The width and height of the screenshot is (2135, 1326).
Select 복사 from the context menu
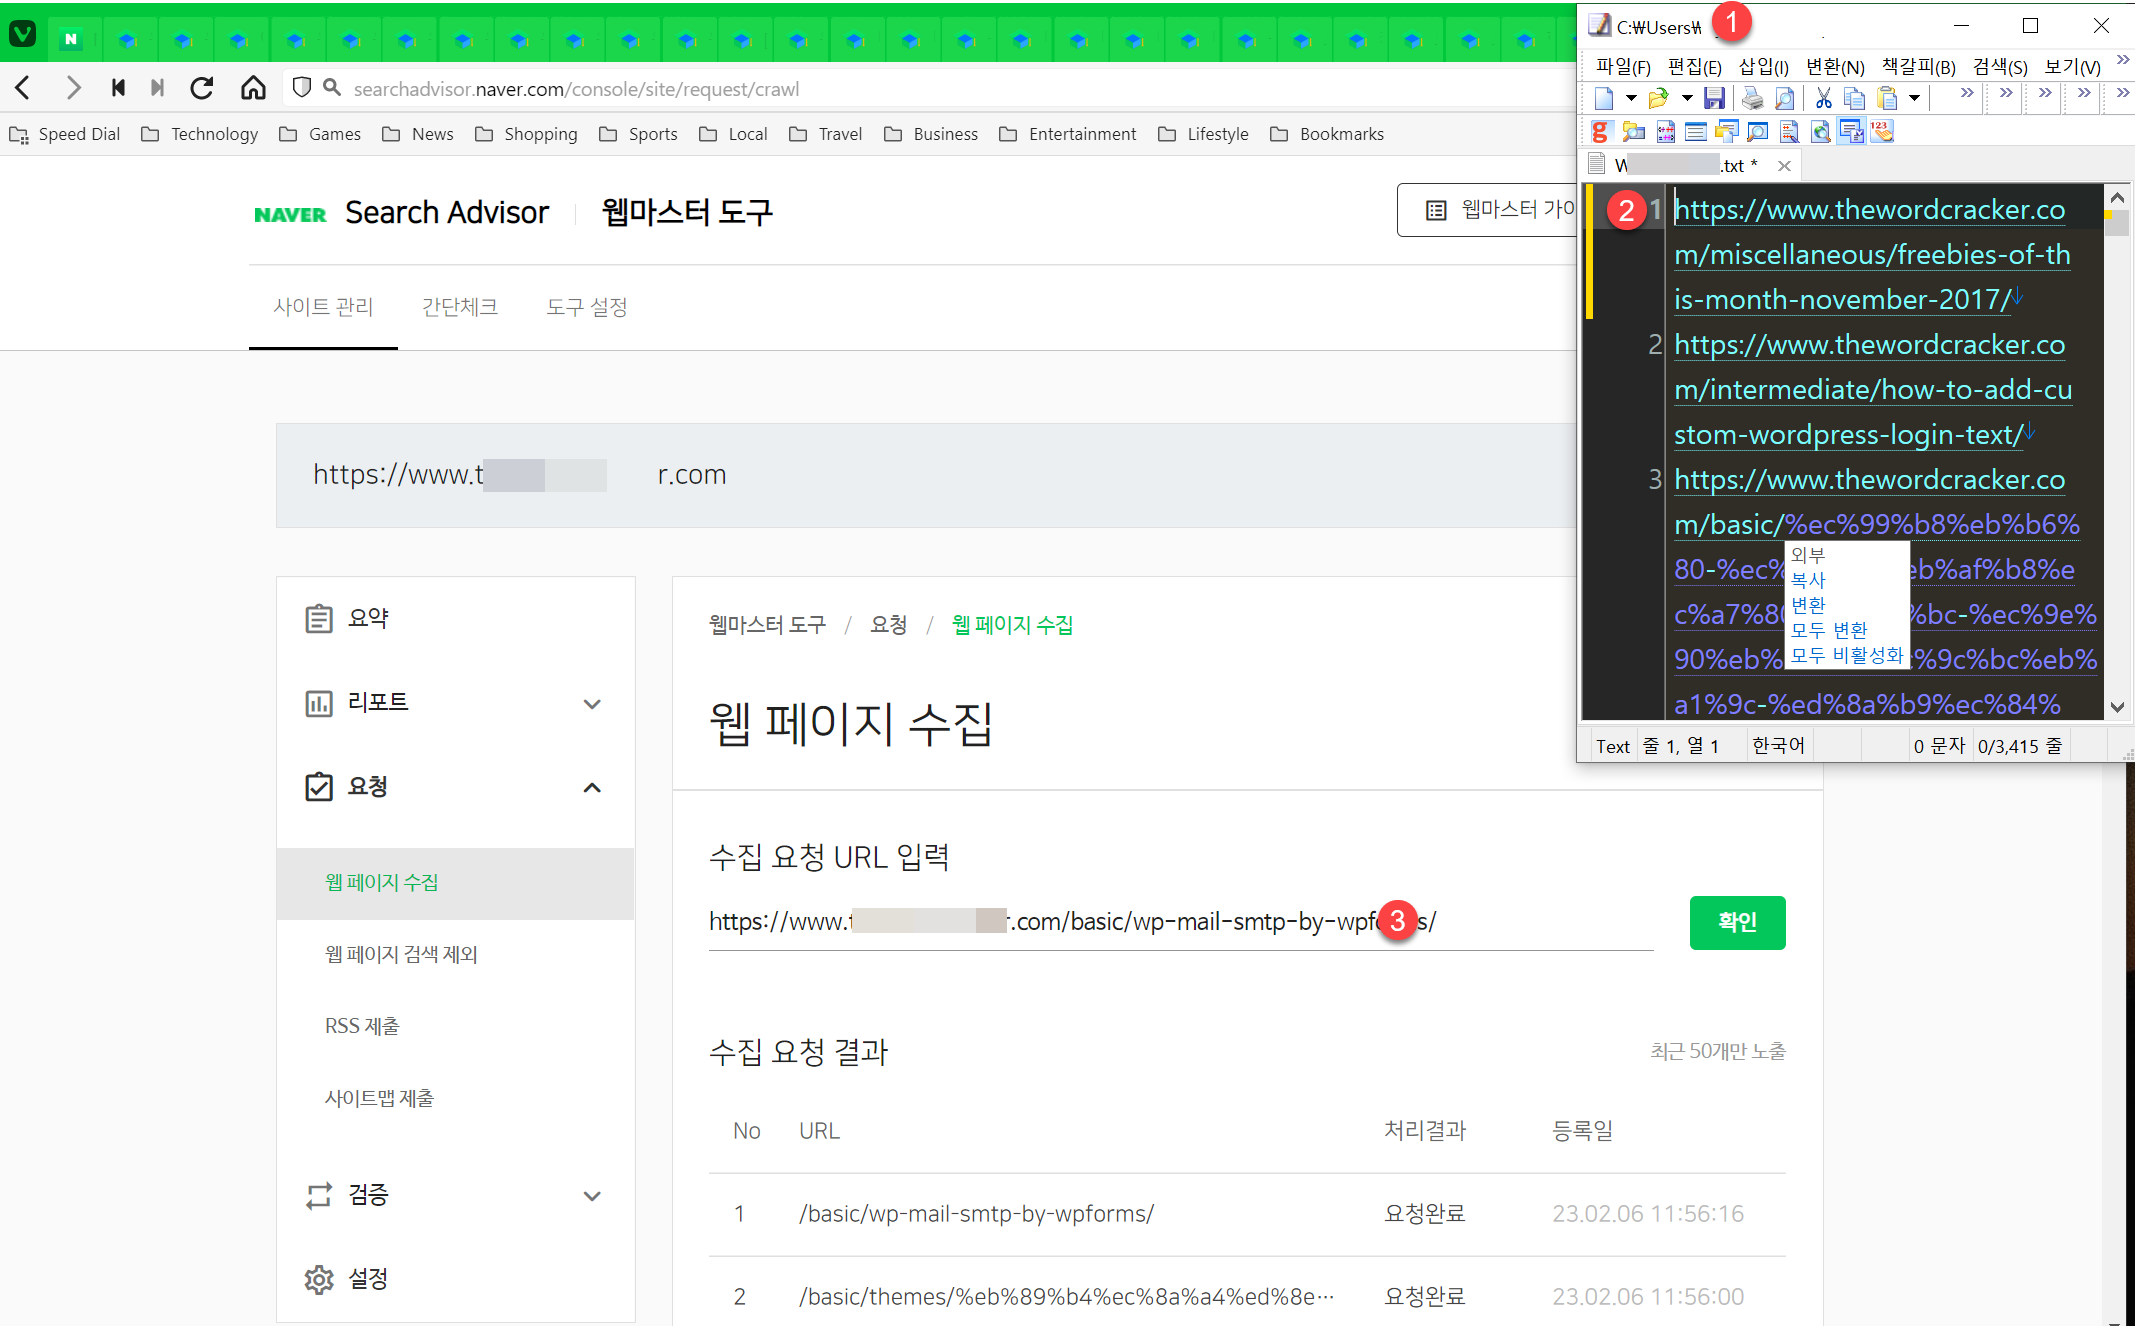[x=1807, y=580]
